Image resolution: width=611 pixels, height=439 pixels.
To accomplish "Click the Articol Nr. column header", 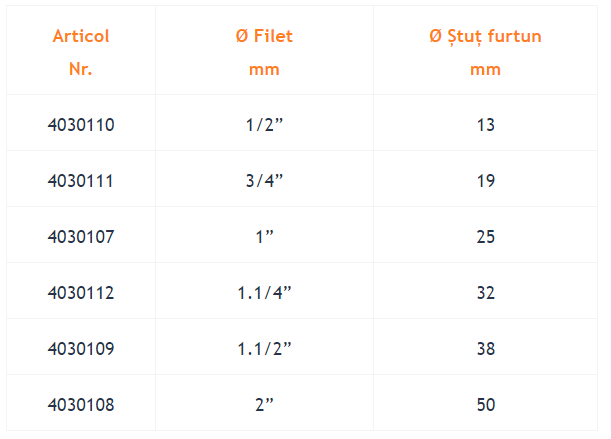I will coord(81,52).
